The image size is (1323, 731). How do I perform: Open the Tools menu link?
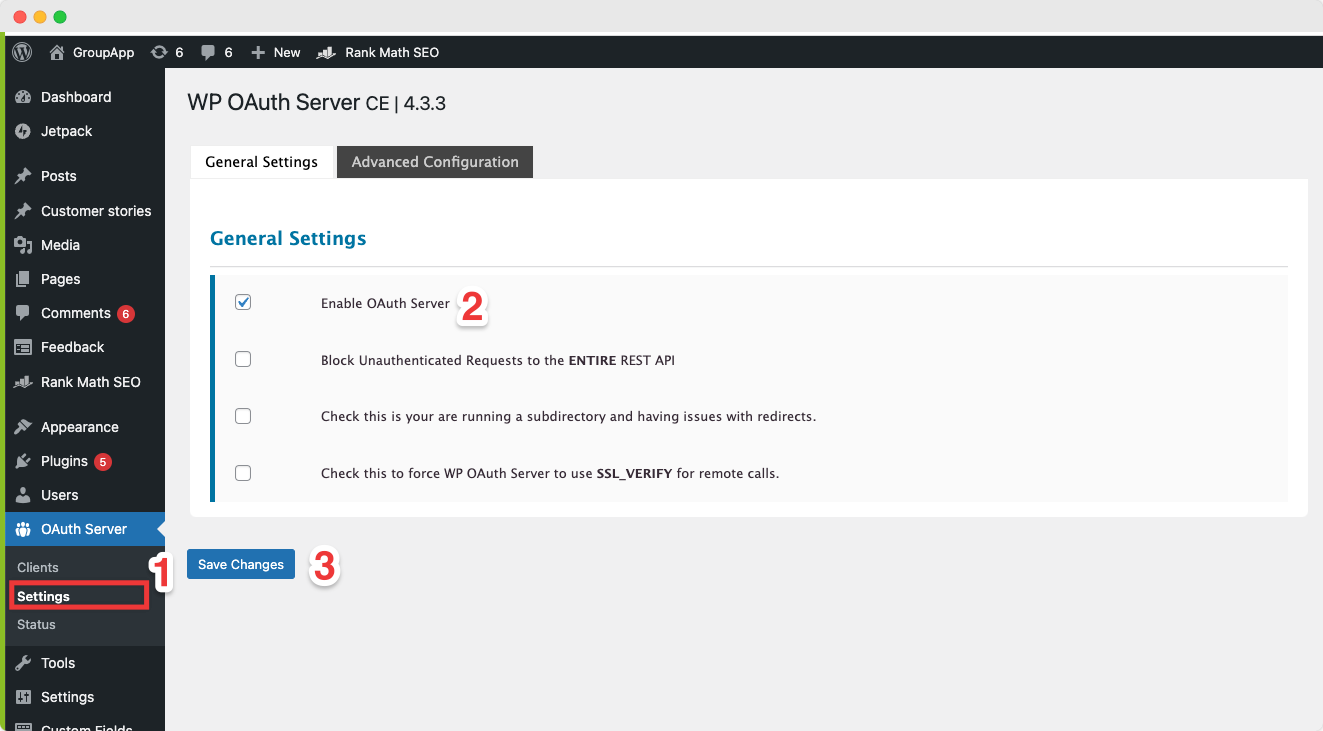tap(58, 663)
